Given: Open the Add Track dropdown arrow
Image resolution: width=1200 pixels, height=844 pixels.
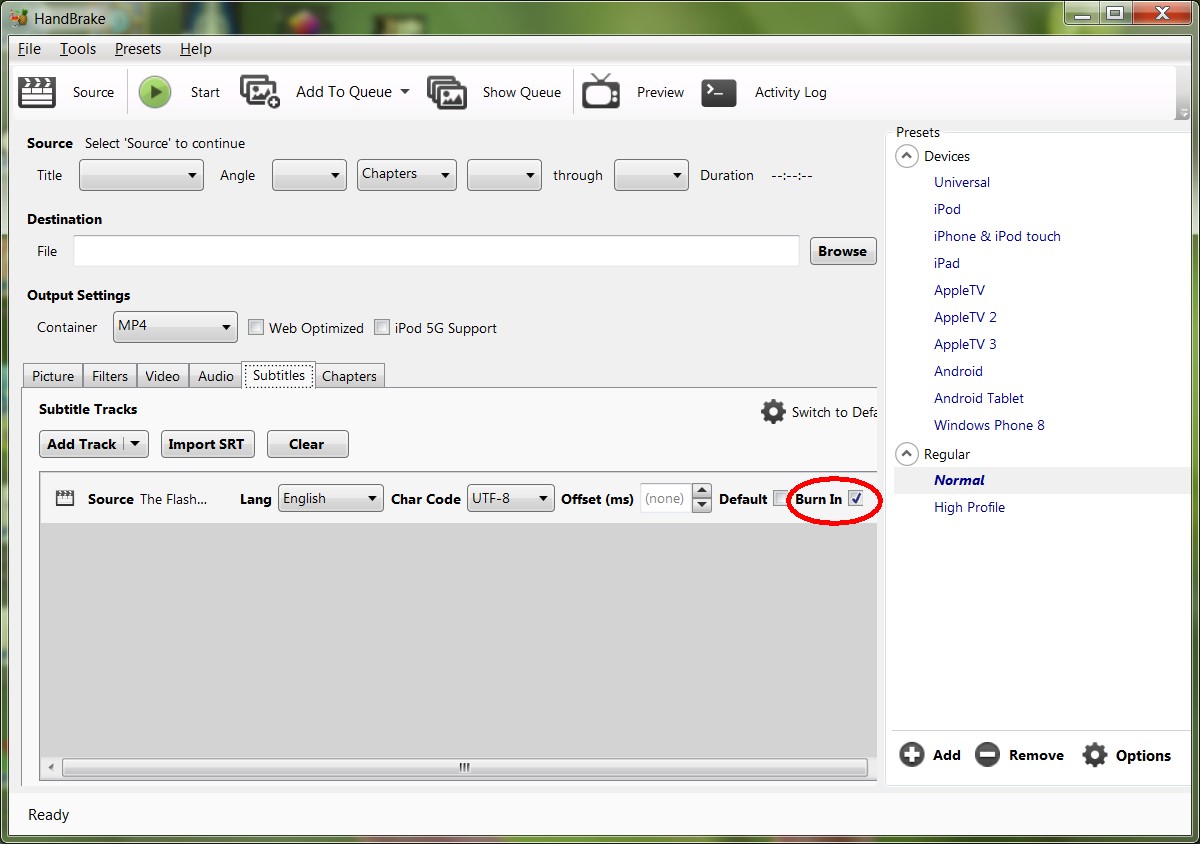Looking at the screenshot, I should (x=136, y=444).
